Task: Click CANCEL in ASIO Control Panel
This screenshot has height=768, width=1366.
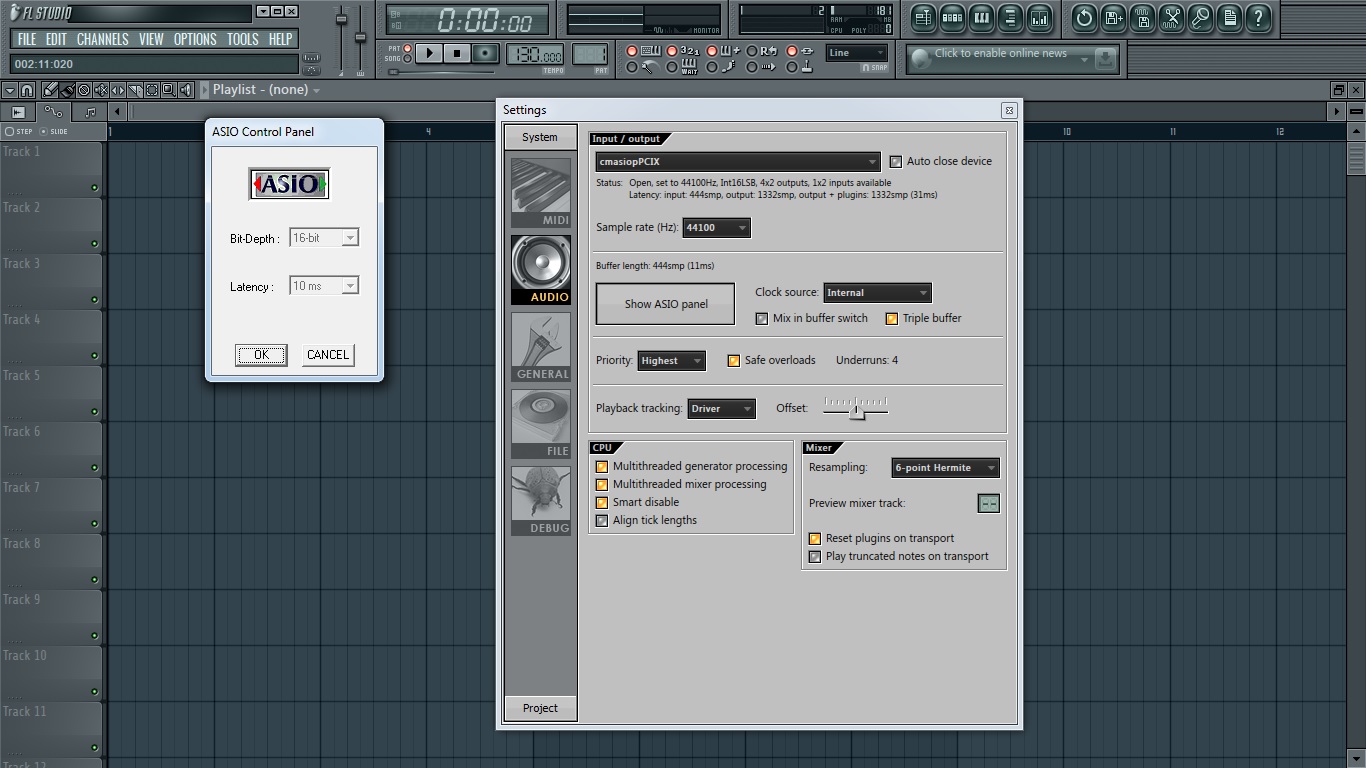Action: 328,355
